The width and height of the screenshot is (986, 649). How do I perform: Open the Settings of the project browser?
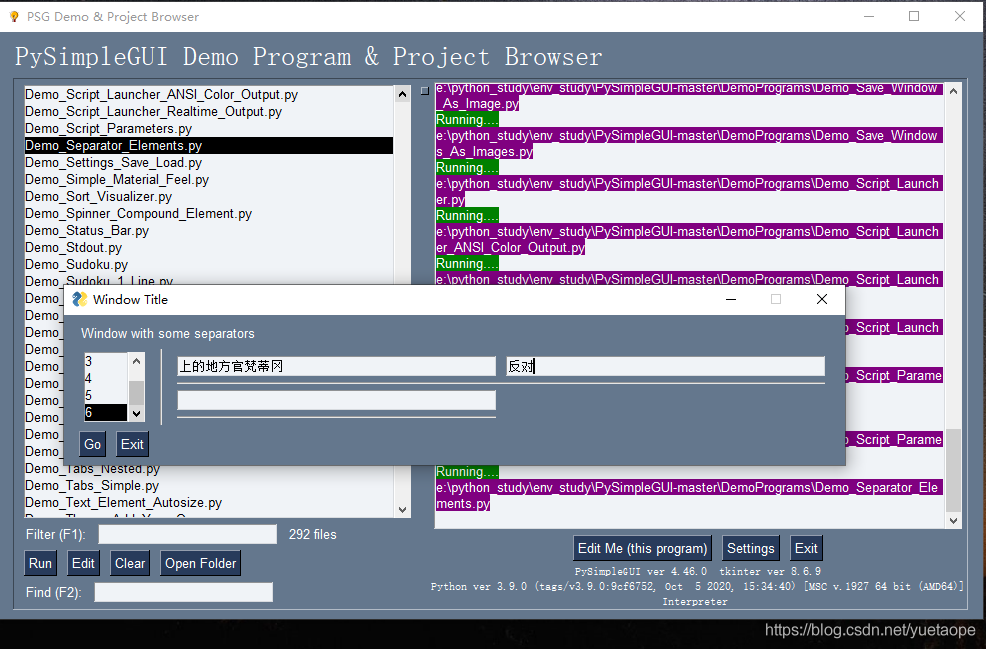(x=751, y=548)
